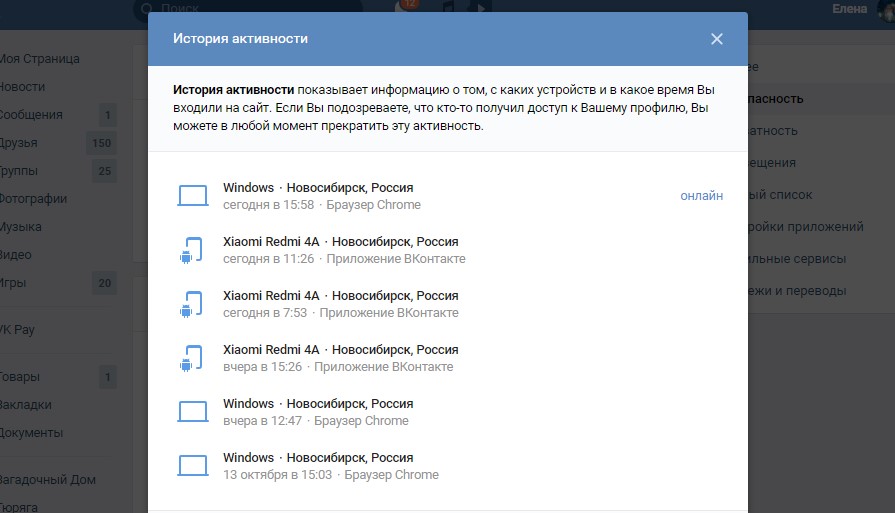This screenshot has width=895, height=513.
Task: Open Документы in left menu
Action: tap(32, 433)
